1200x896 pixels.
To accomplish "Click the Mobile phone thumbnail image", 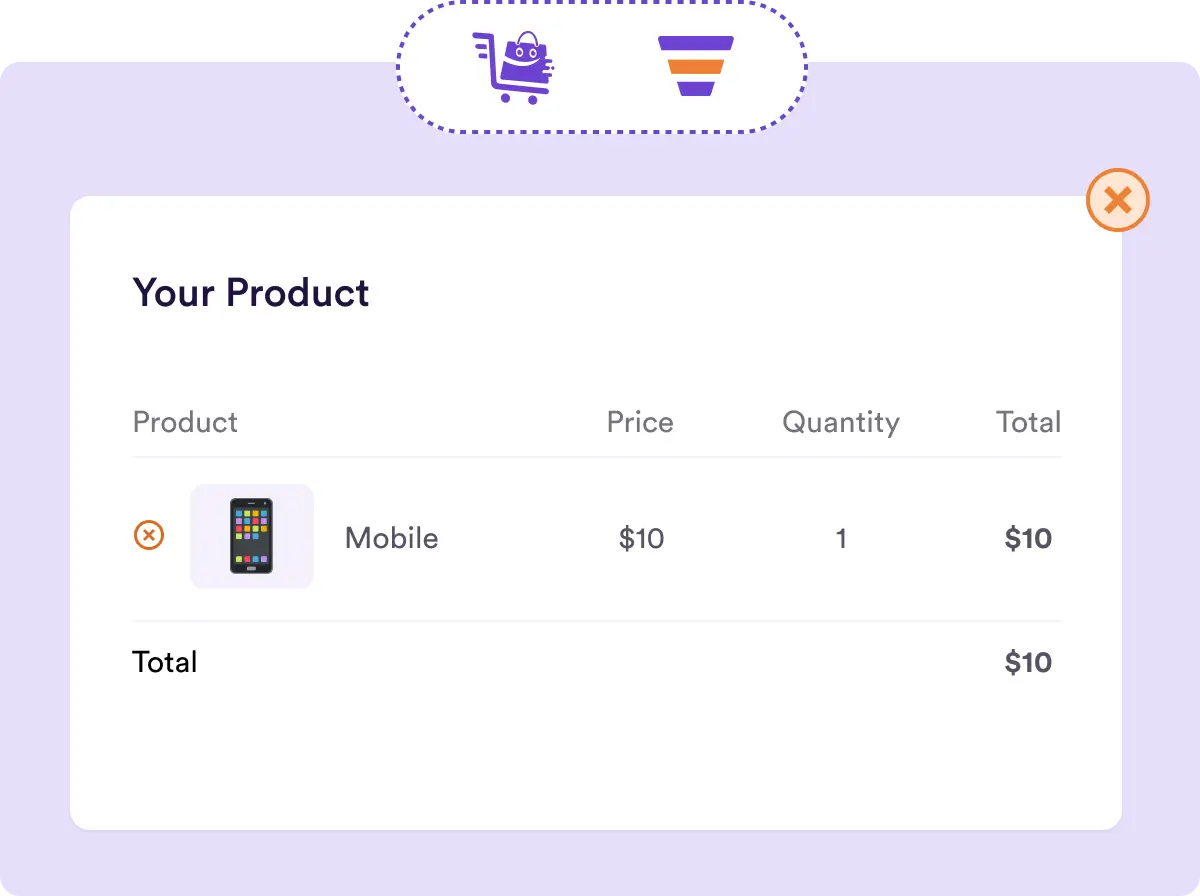I will (251, 536).
